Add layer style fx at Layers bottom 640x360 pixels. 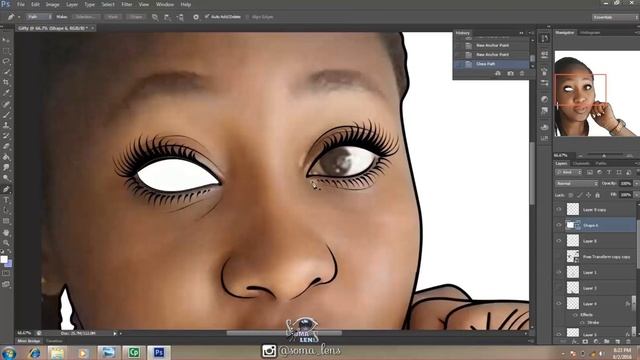[x=574, y=341]
